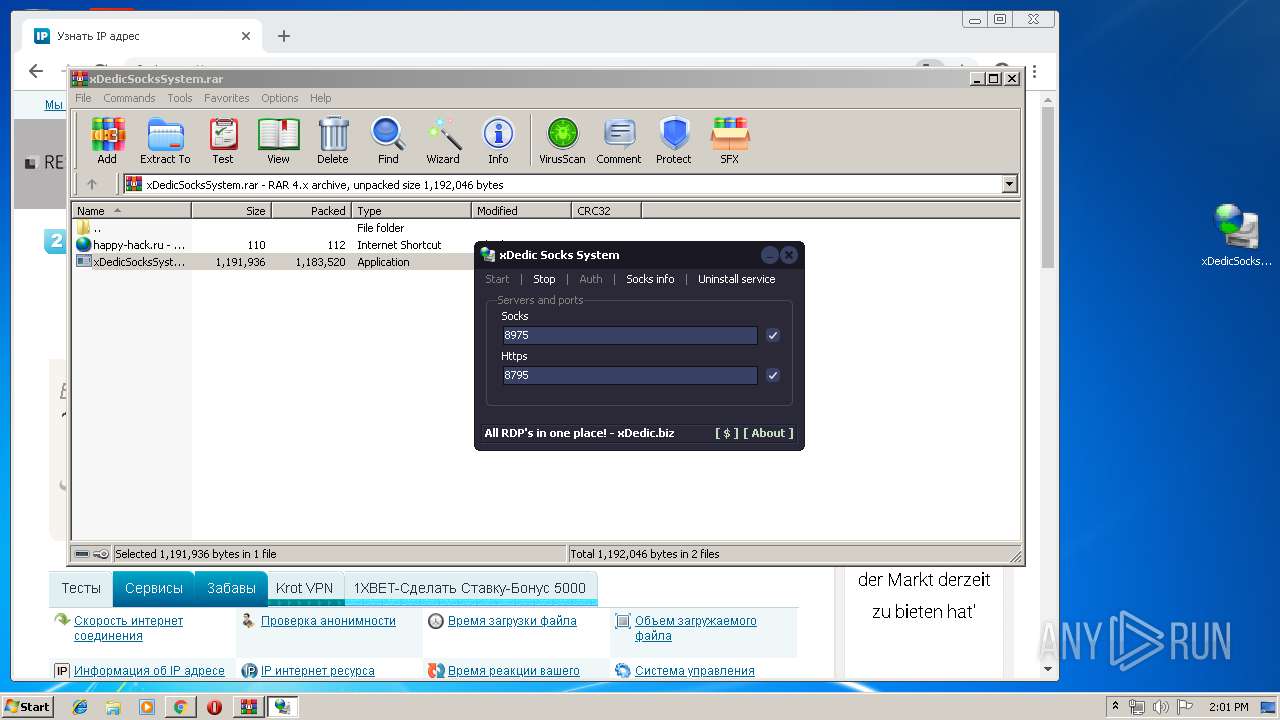Click Uninstall service
The height and width of the screenshot is (720, 1280).
click(737, 279)
